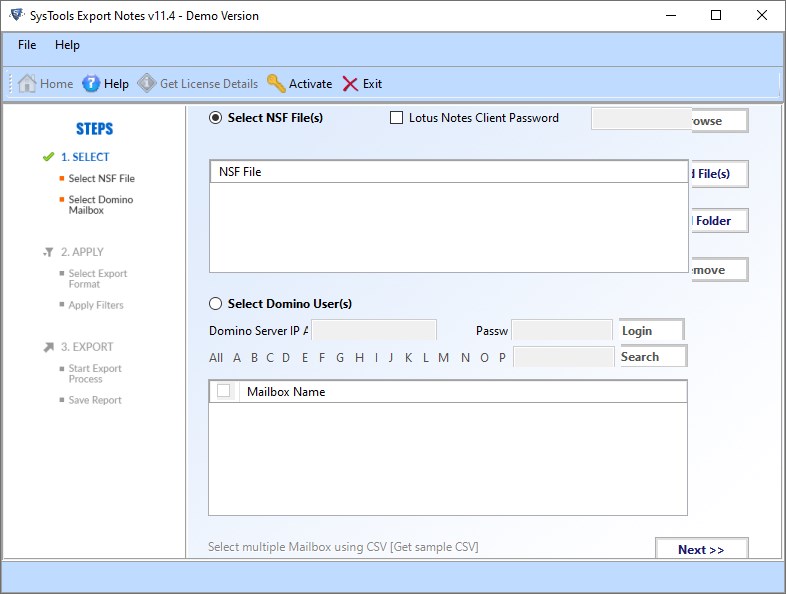Viewport: 786px width, 594px height.
Task: Minimize the SysTools Export Notes window
Action: pyautogui.click(x=671, y=15)
